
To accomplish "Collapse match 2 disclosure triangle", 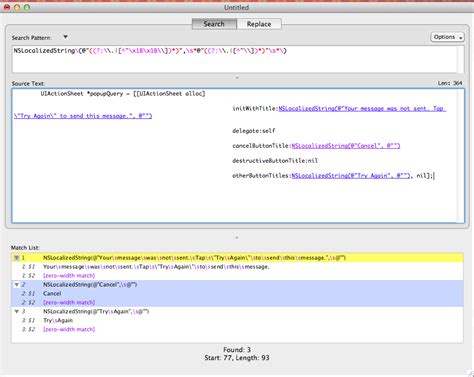I will coord(16,285).
